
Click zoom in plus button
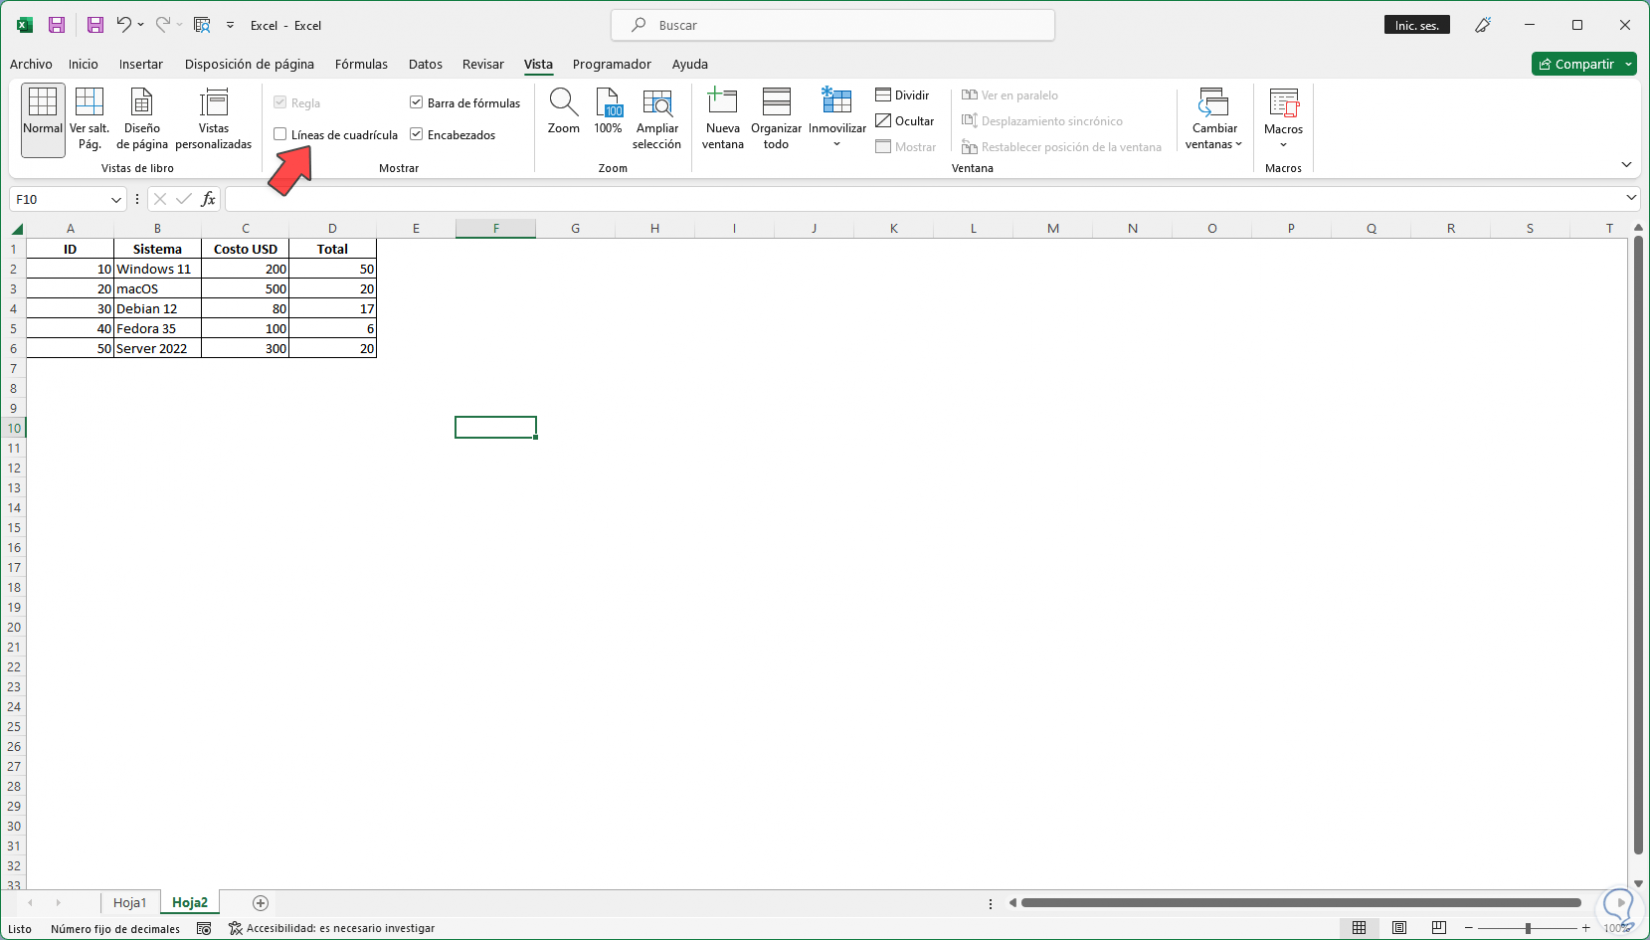[1586, 928]
